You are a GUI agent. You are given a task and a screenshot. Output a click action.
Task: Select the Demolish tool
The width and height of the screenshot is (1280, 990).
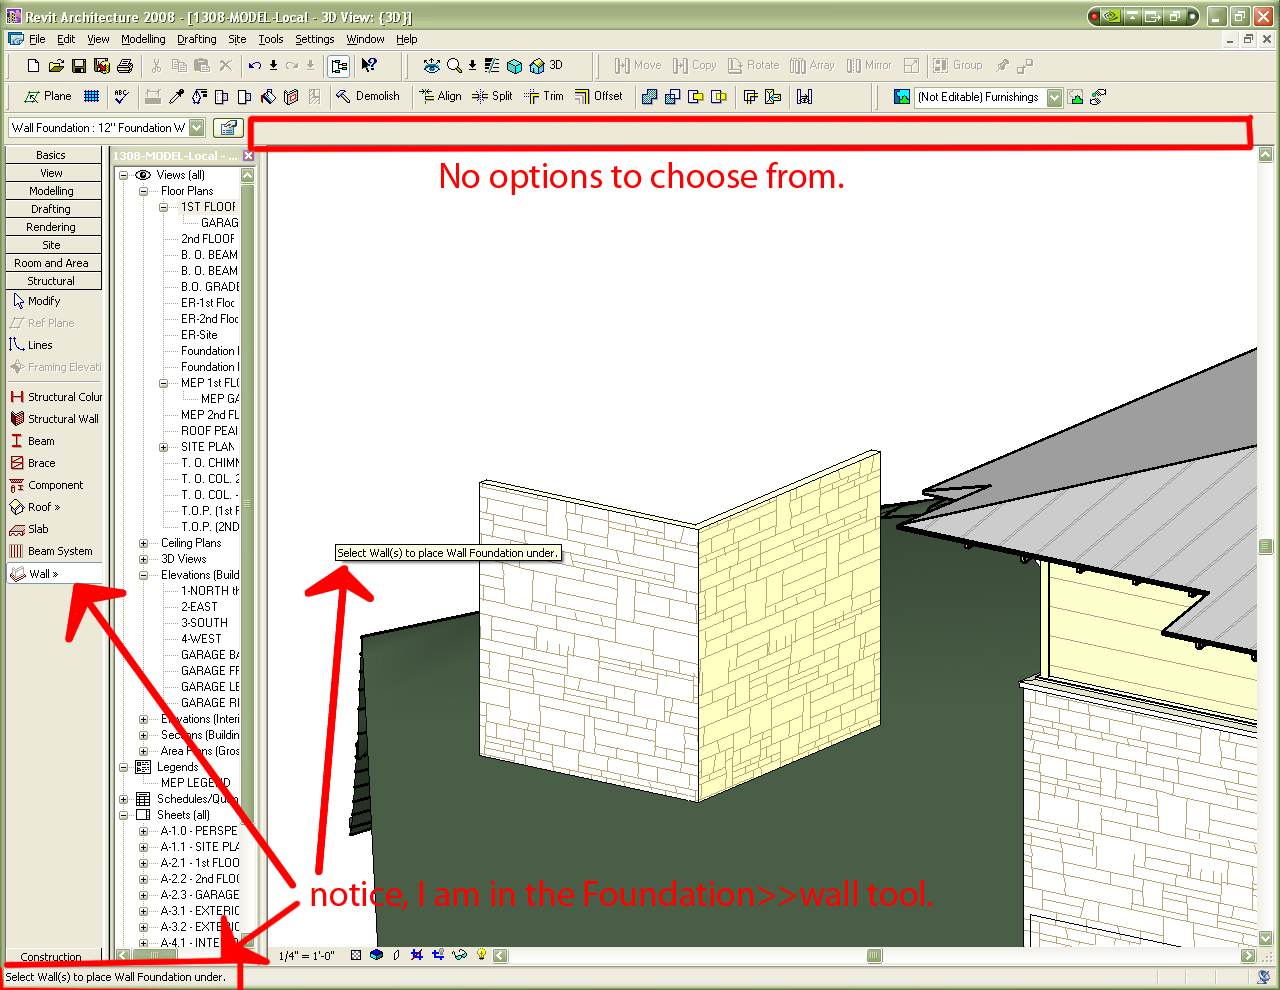pyautogui.click(x=372, y=96)
